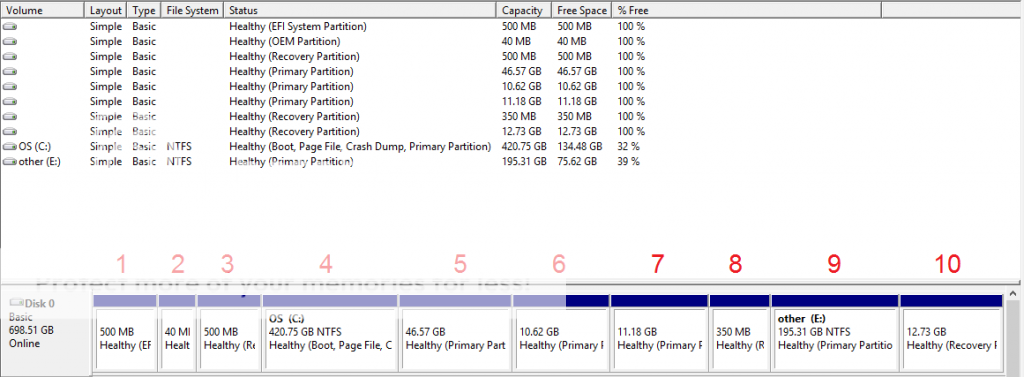The width and height of the screenshot is (1024, 377).
Task: Click 'Healthy (OEM Partition)' status text
Action: click(285, 42)
